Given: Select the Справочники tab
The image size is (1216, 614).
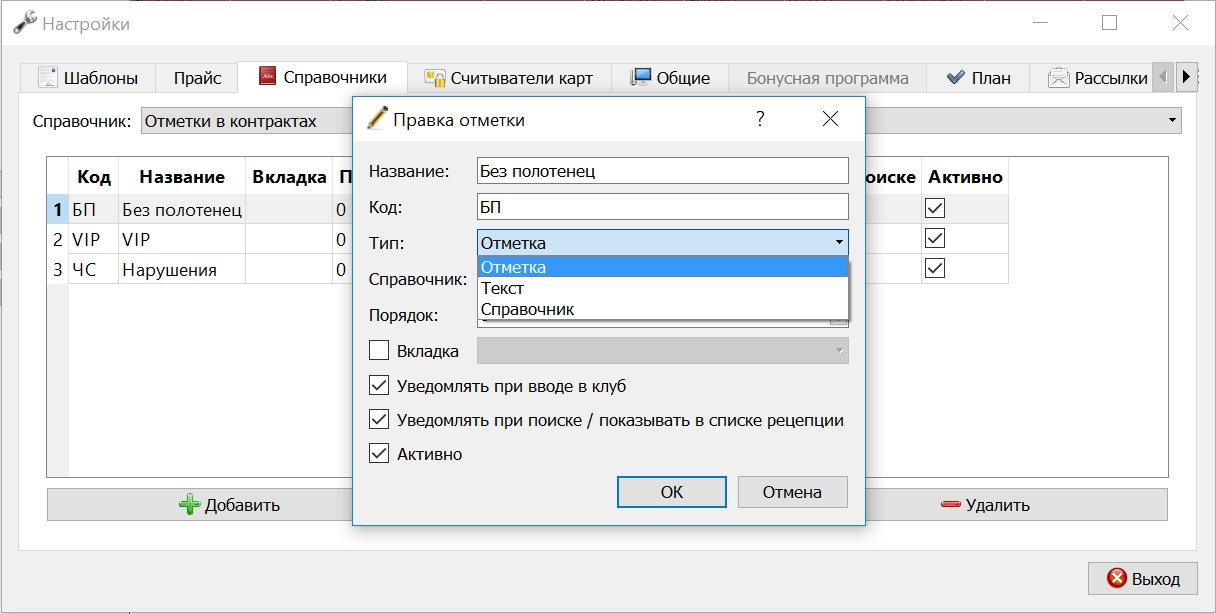Looking at the screenshot, I should pyautogui.click(x=324, y=77).
